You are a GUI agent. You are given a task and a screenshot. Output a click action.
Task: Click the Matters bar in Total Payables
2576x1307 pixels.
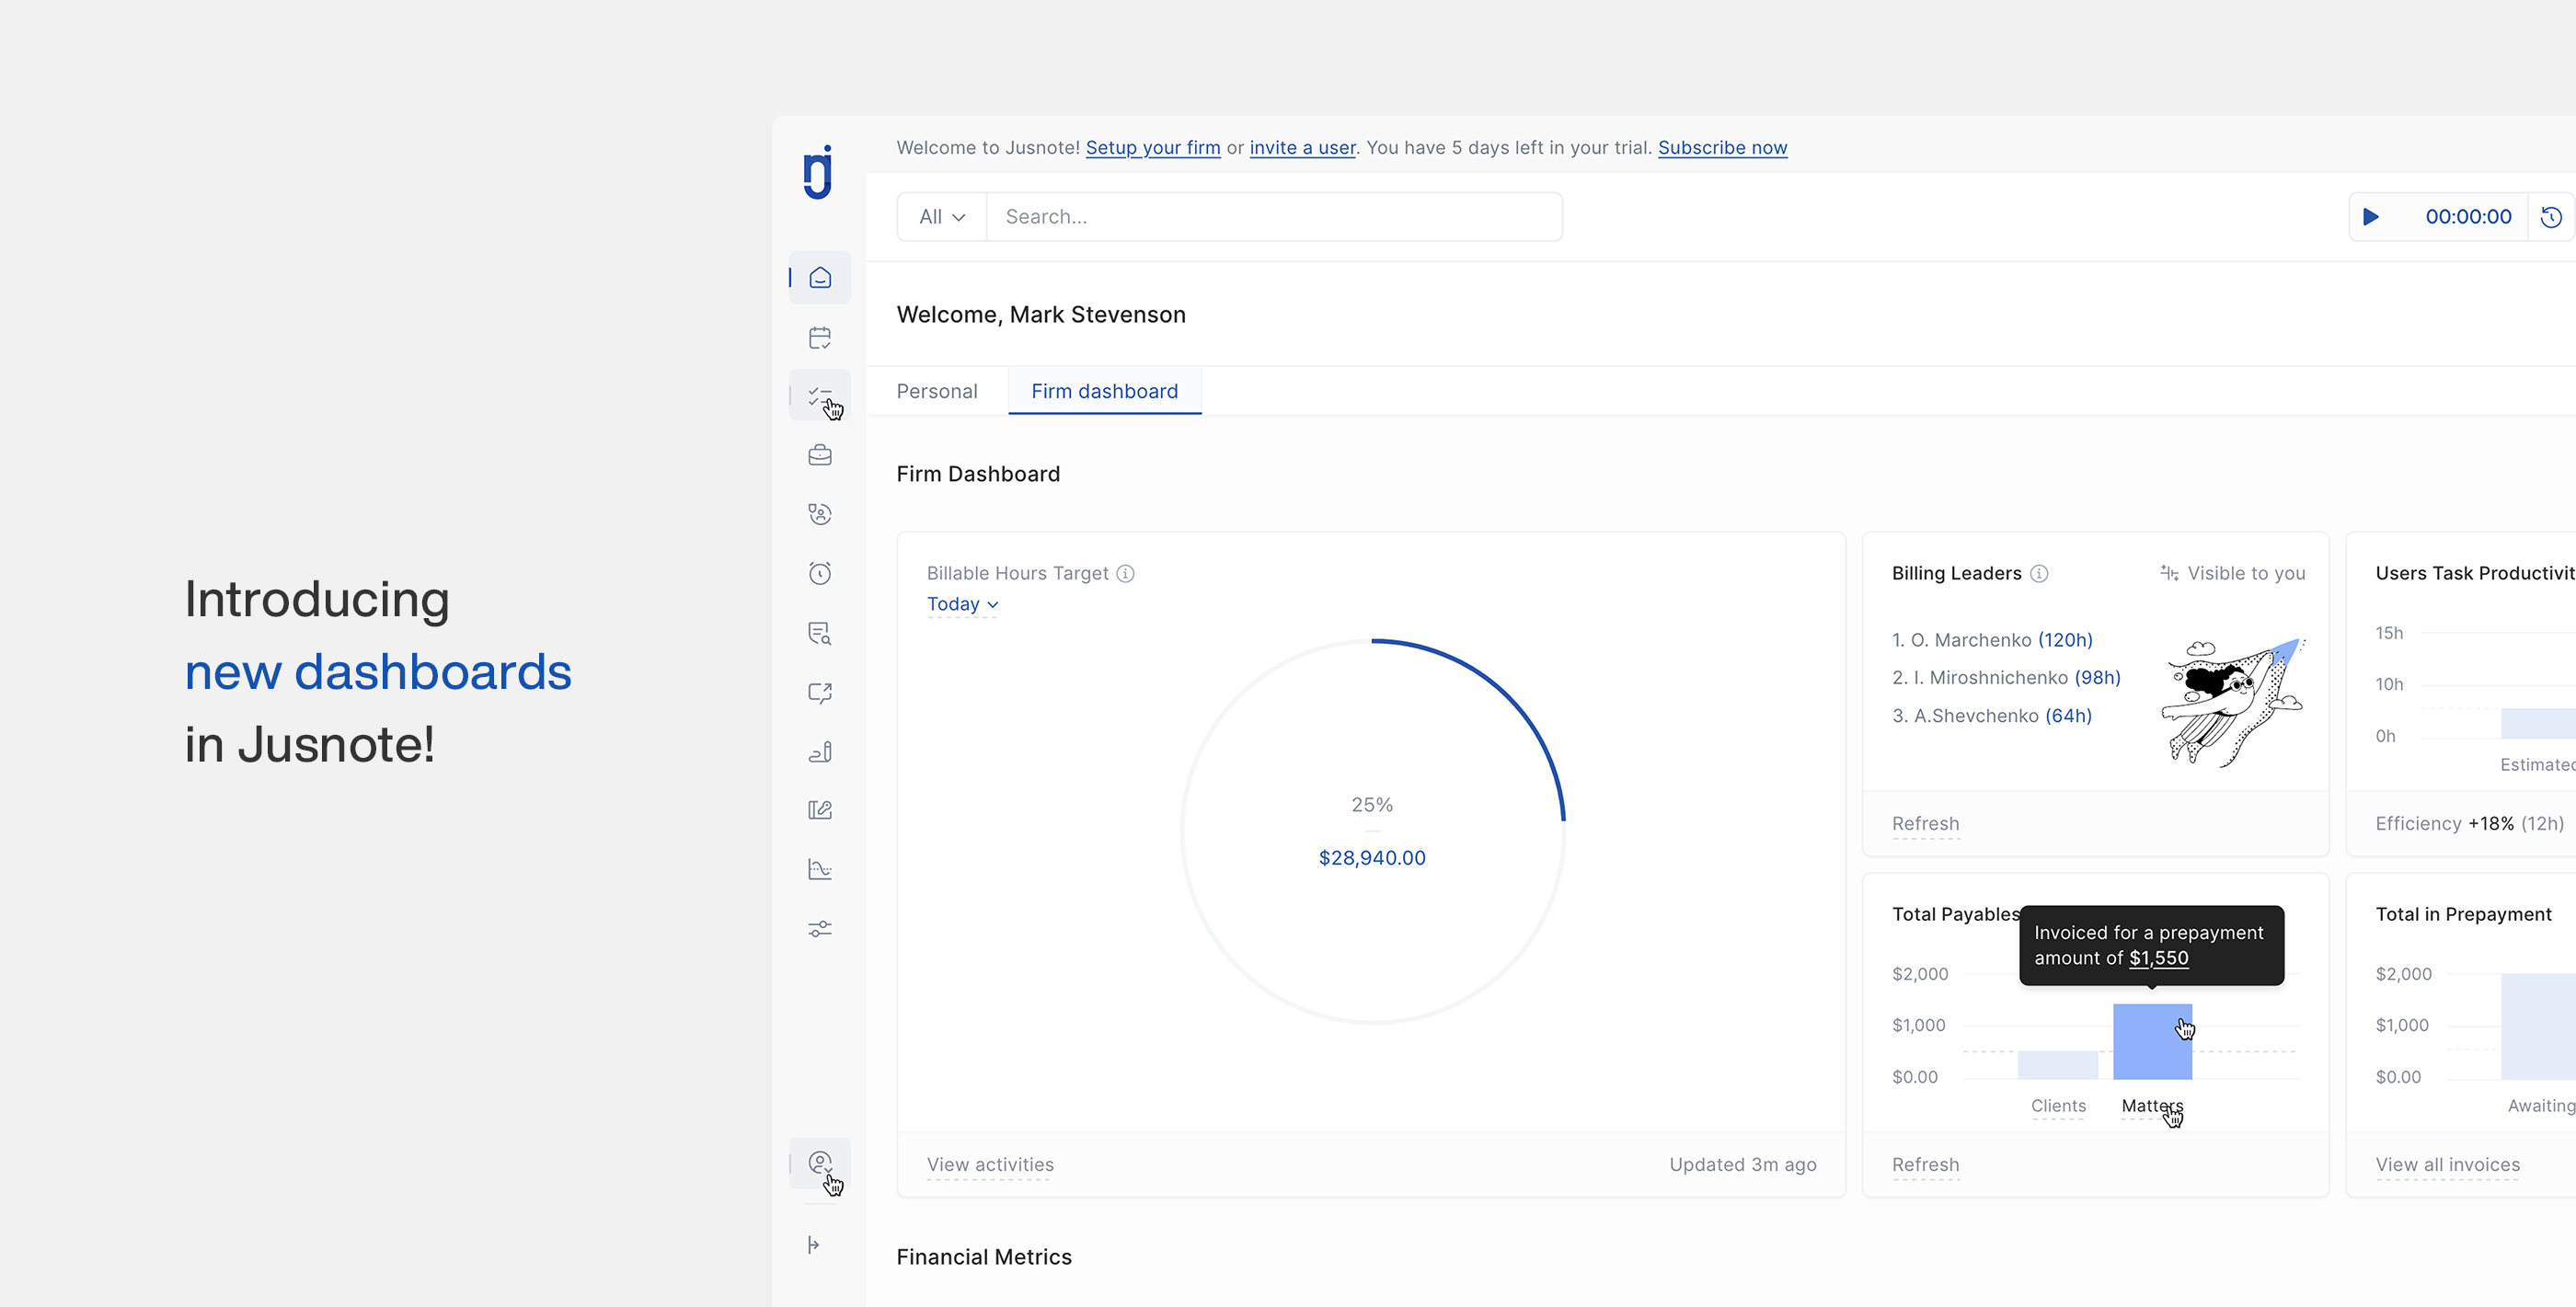(2152, 1041)
